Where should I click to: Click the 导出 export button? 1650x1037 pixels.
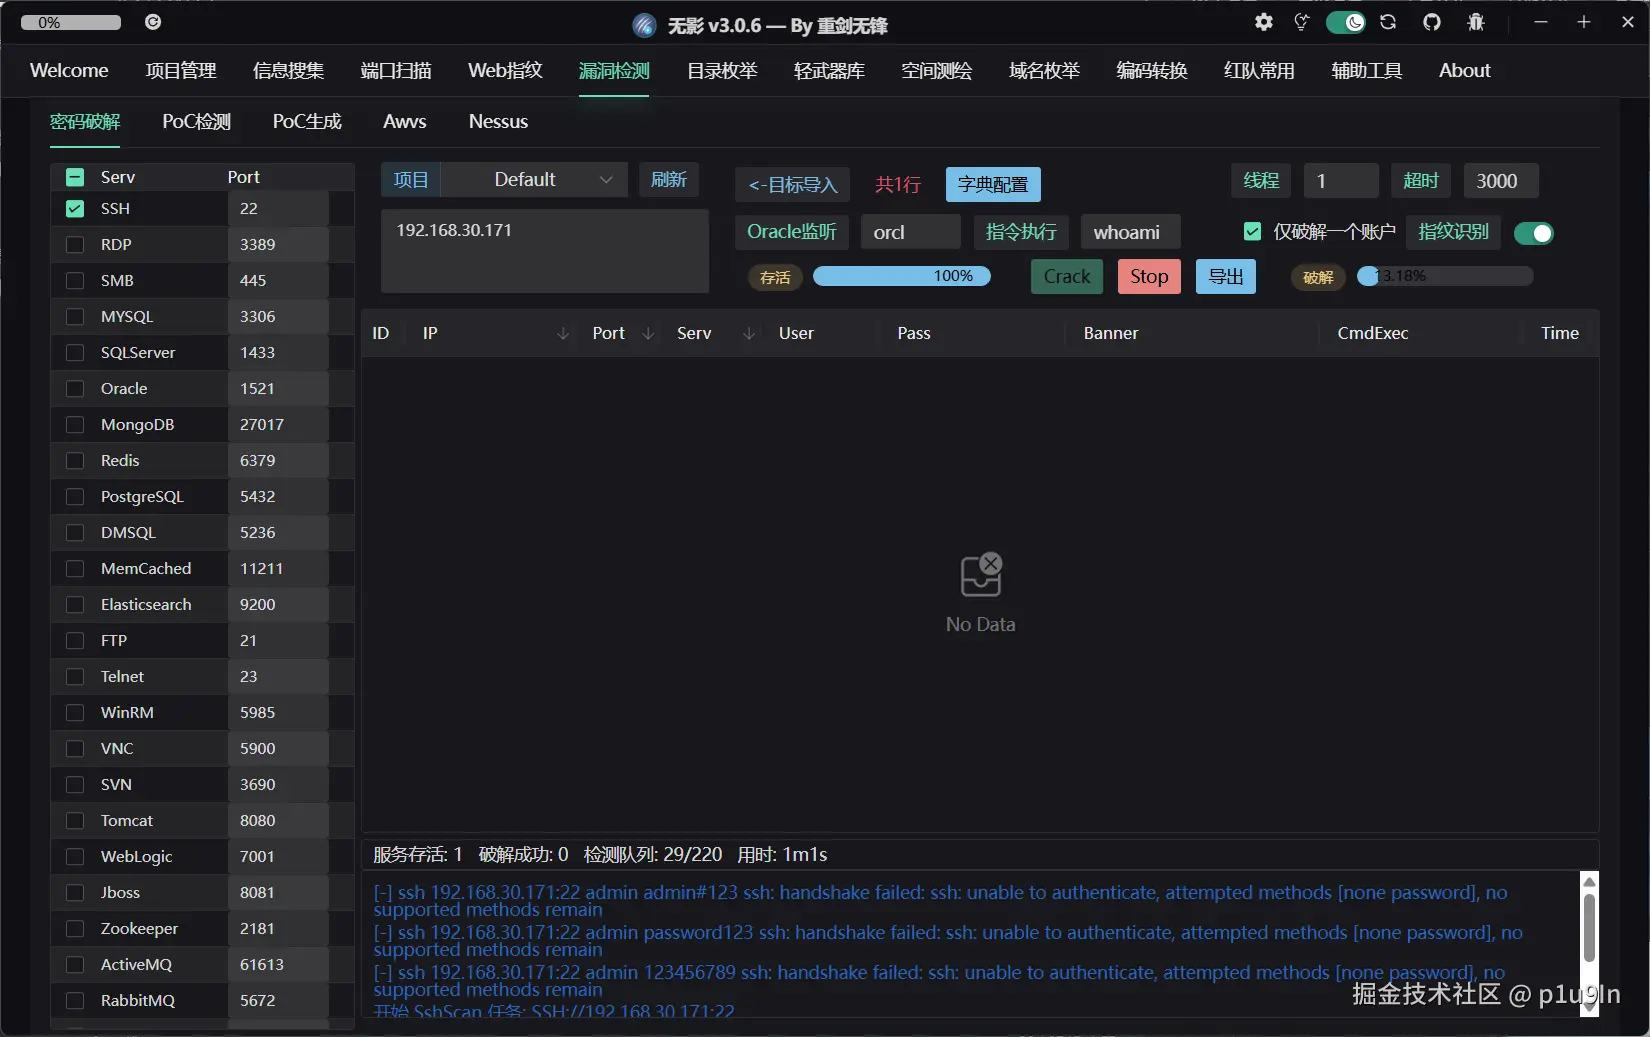tap(1226, 277)
